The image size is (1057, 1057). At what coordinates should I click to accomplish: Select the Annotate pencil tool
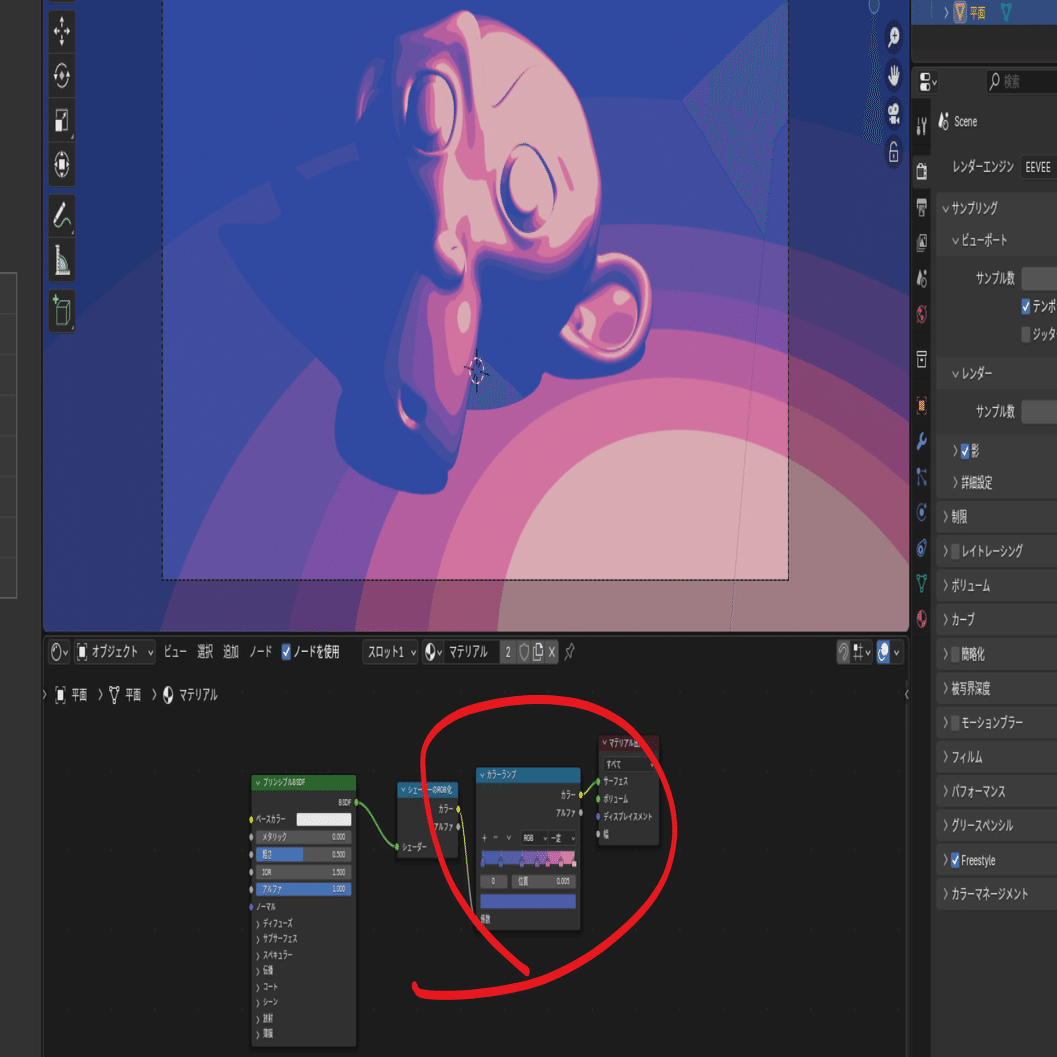point(61,216)
